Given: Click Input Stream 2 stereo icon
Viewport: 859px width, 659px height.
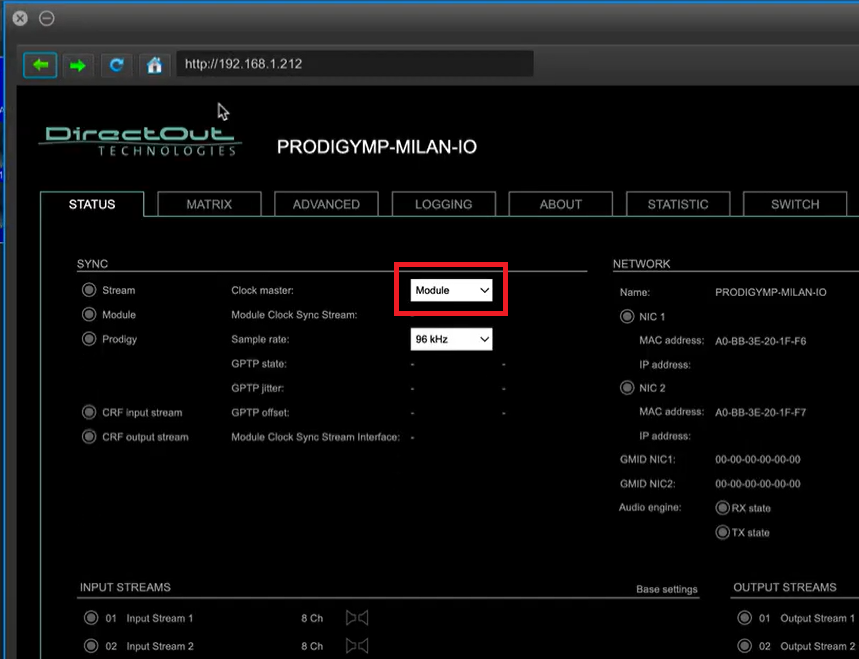Looking at the screenshot, I should [x=357, y=646].
